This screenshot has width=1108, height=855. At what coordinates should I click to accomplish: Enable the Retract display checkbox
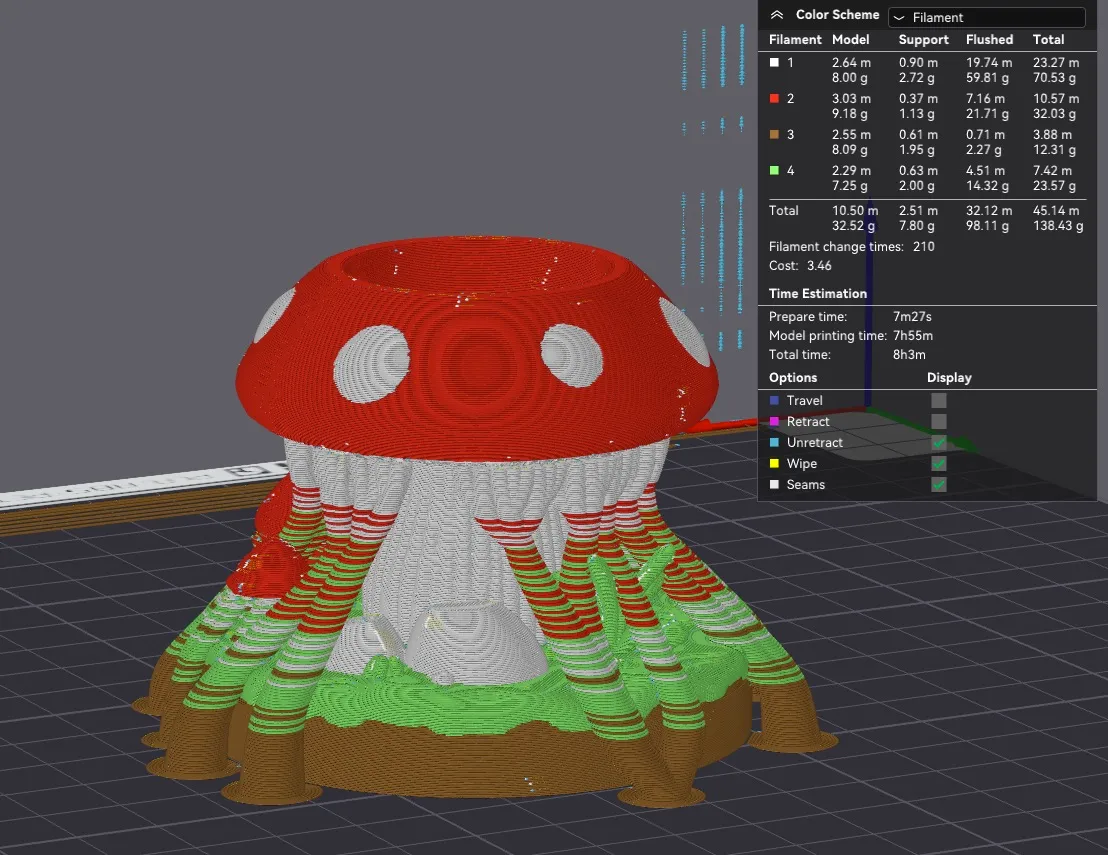point(938,421)
